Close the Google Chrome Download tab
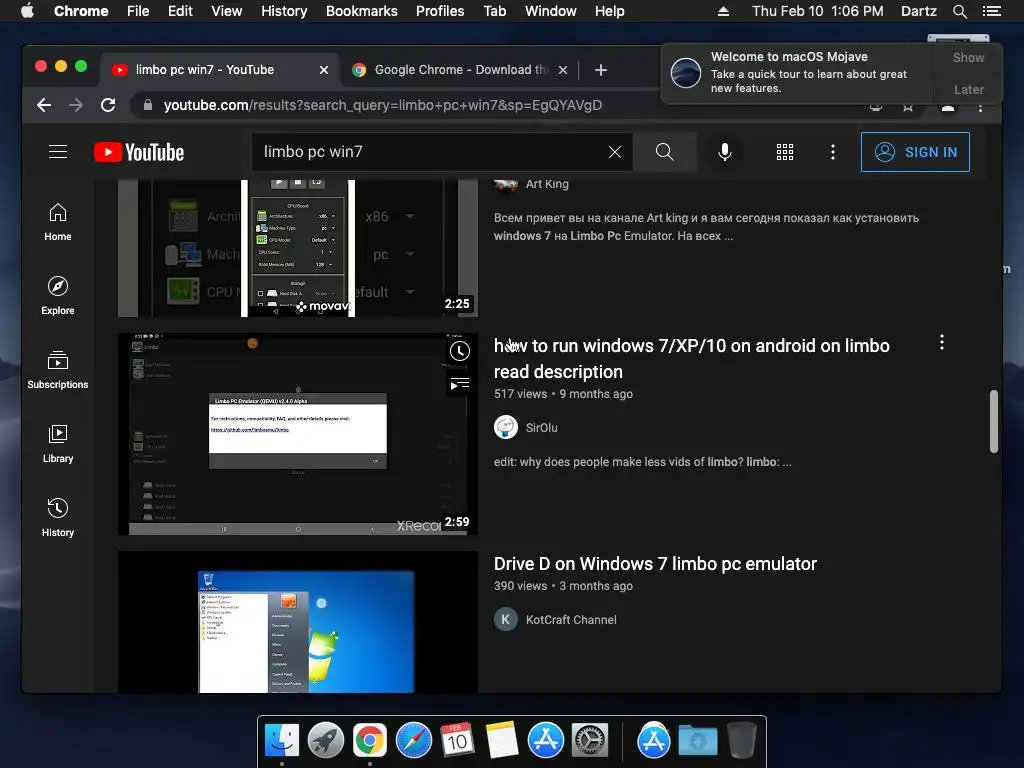 (x=563, y=70)
